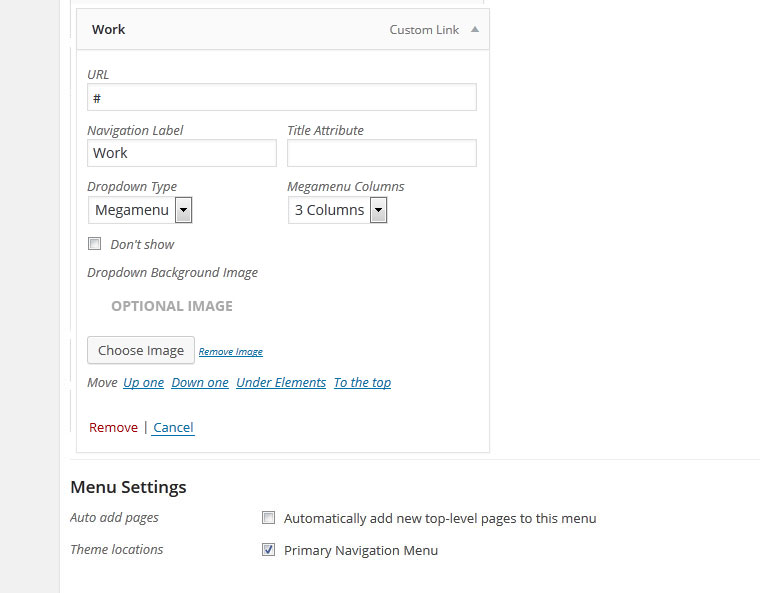This screenshot has height=593, width=760.
Task: Enable the Don't show checkbox
Action: pos(95,243)
